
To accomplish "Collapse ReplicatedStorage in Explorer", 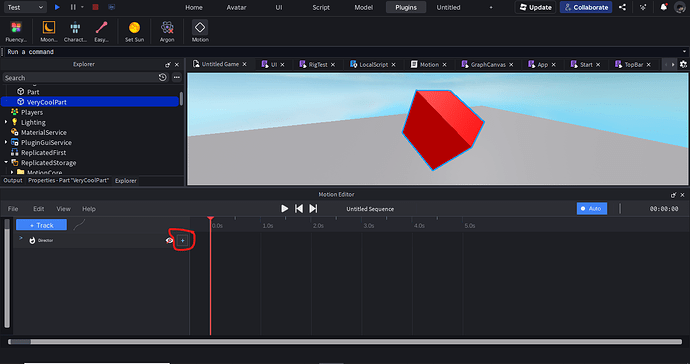I will pos(6,162).
